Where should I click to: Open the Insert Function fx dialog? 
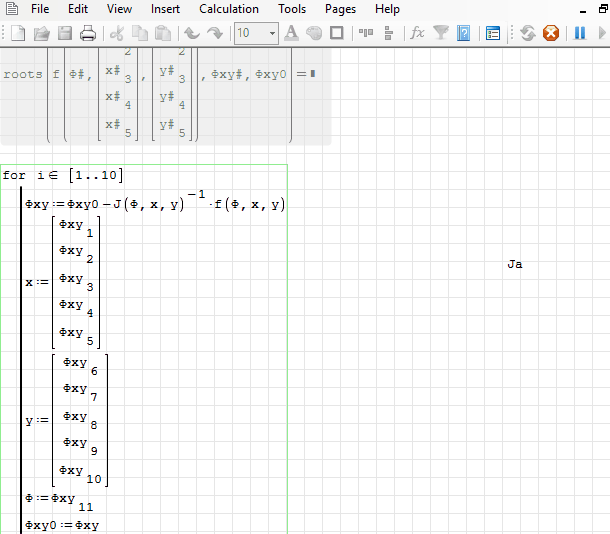417,33
